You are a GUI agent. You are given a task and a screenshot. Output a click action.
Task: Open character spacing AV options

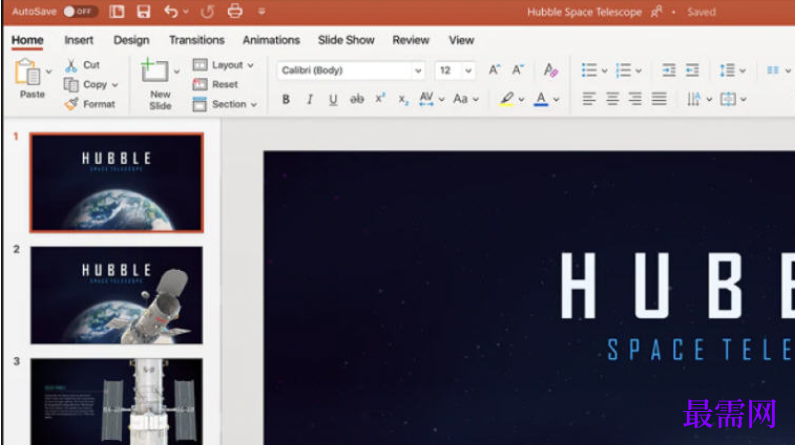431,99
